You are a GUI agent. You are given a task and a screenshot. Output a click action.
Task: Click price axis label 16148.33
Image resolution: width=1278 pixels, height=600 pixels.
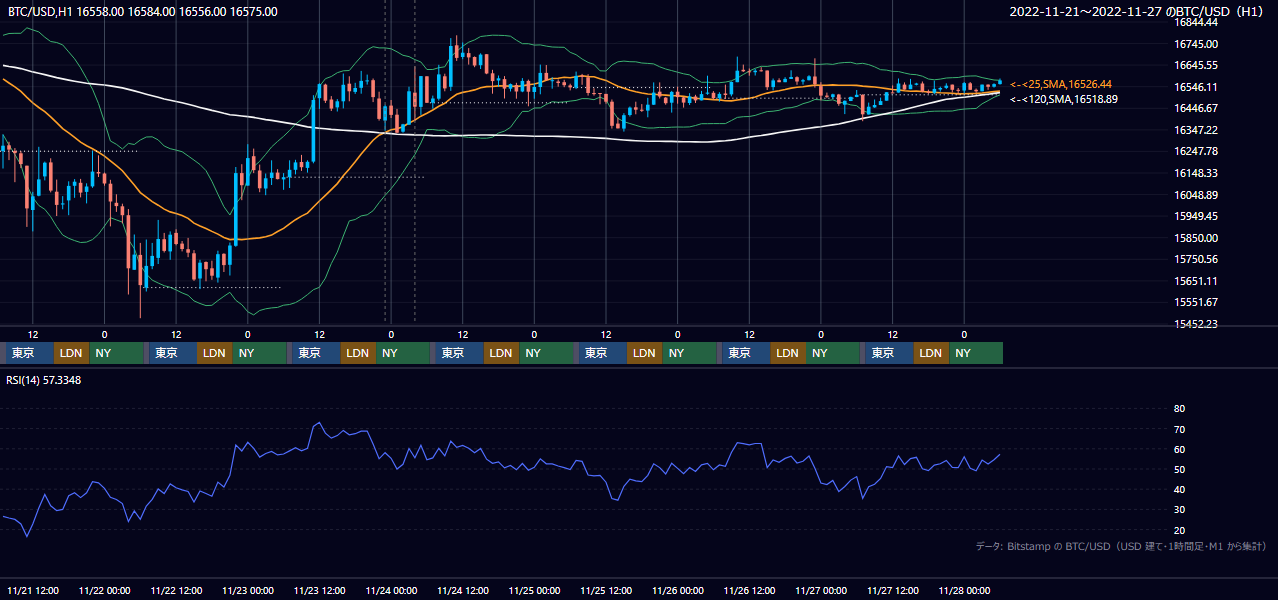1196,173
